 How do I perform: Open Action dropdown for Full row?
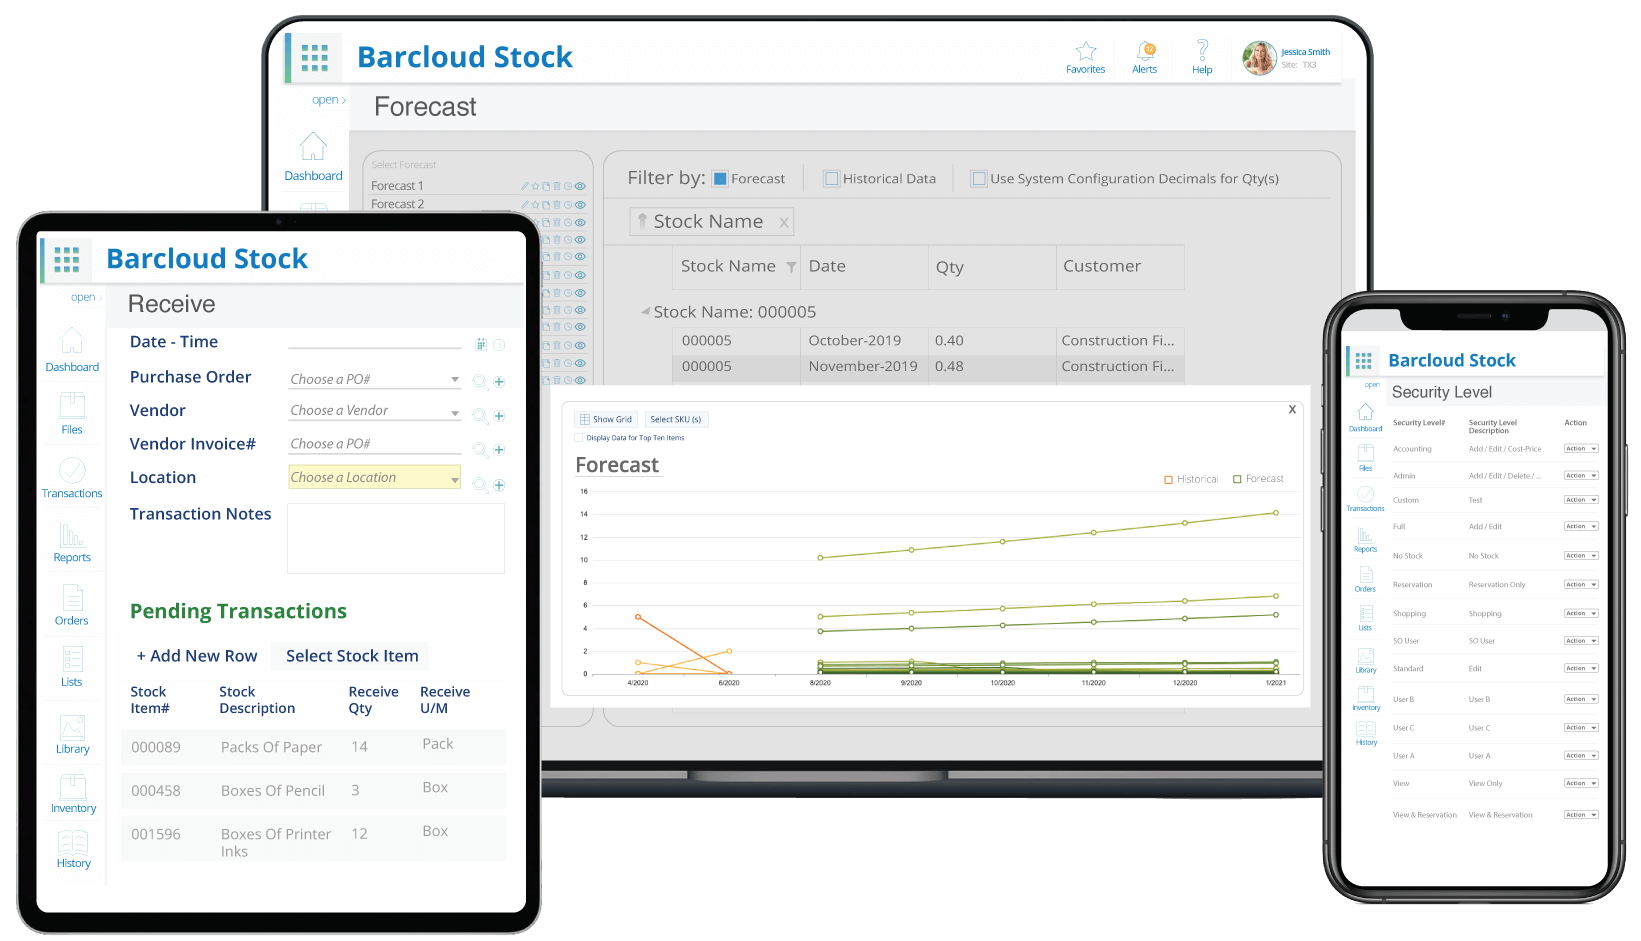(1581, 526)
